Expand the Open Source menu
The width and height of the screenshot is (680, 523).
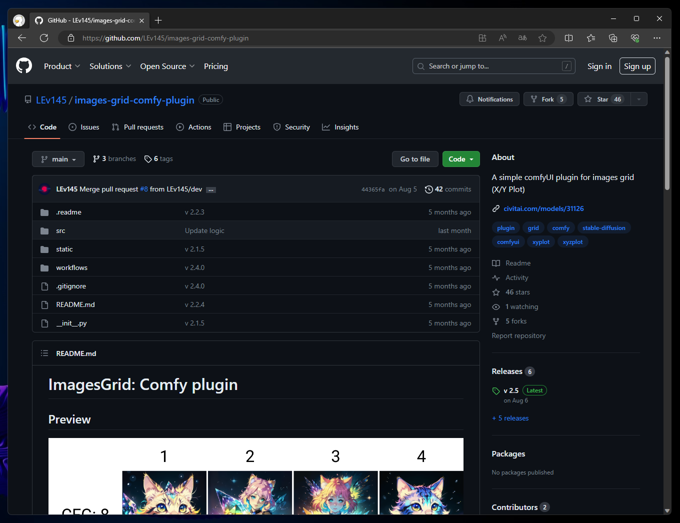[x=167, y=66]
